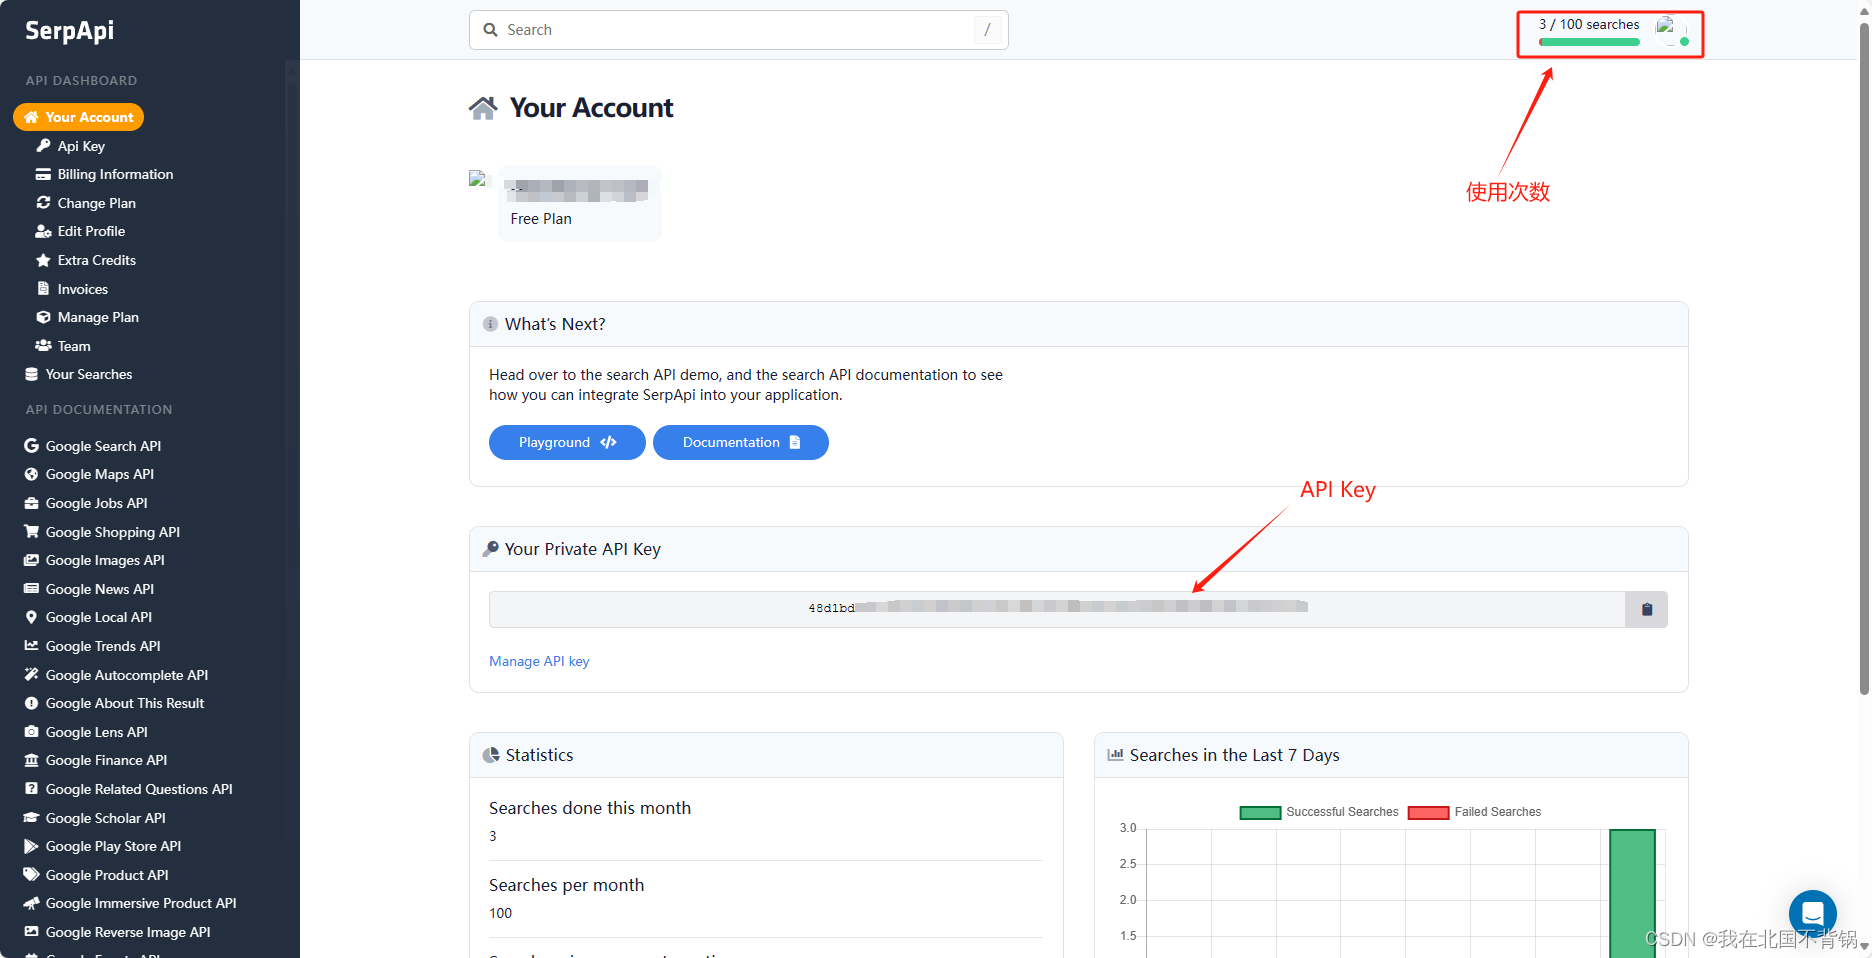Focus the top Search field
This screenshot has height=958, width=1872.
click(739, 30)
